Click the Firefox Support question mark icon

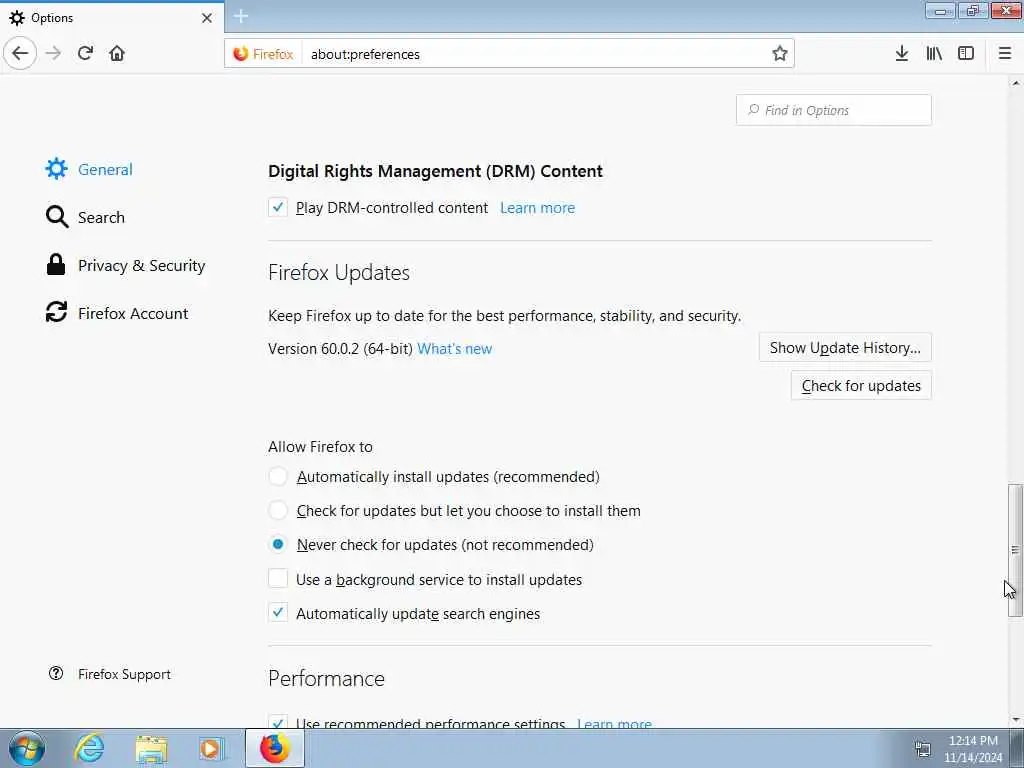pos(56,673)
